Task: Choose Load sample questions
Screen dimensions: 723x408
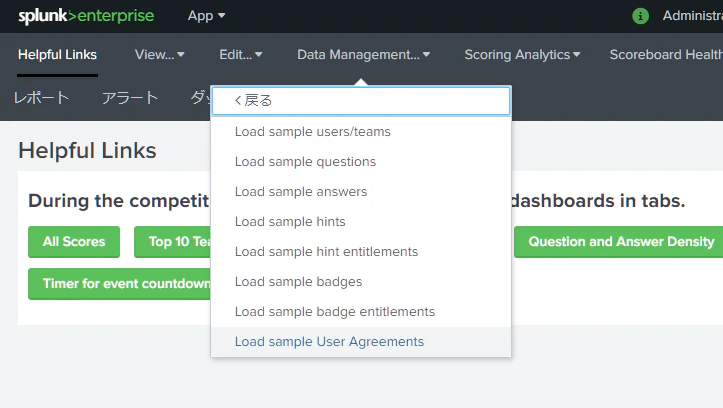Action: [x=361, y=162]
